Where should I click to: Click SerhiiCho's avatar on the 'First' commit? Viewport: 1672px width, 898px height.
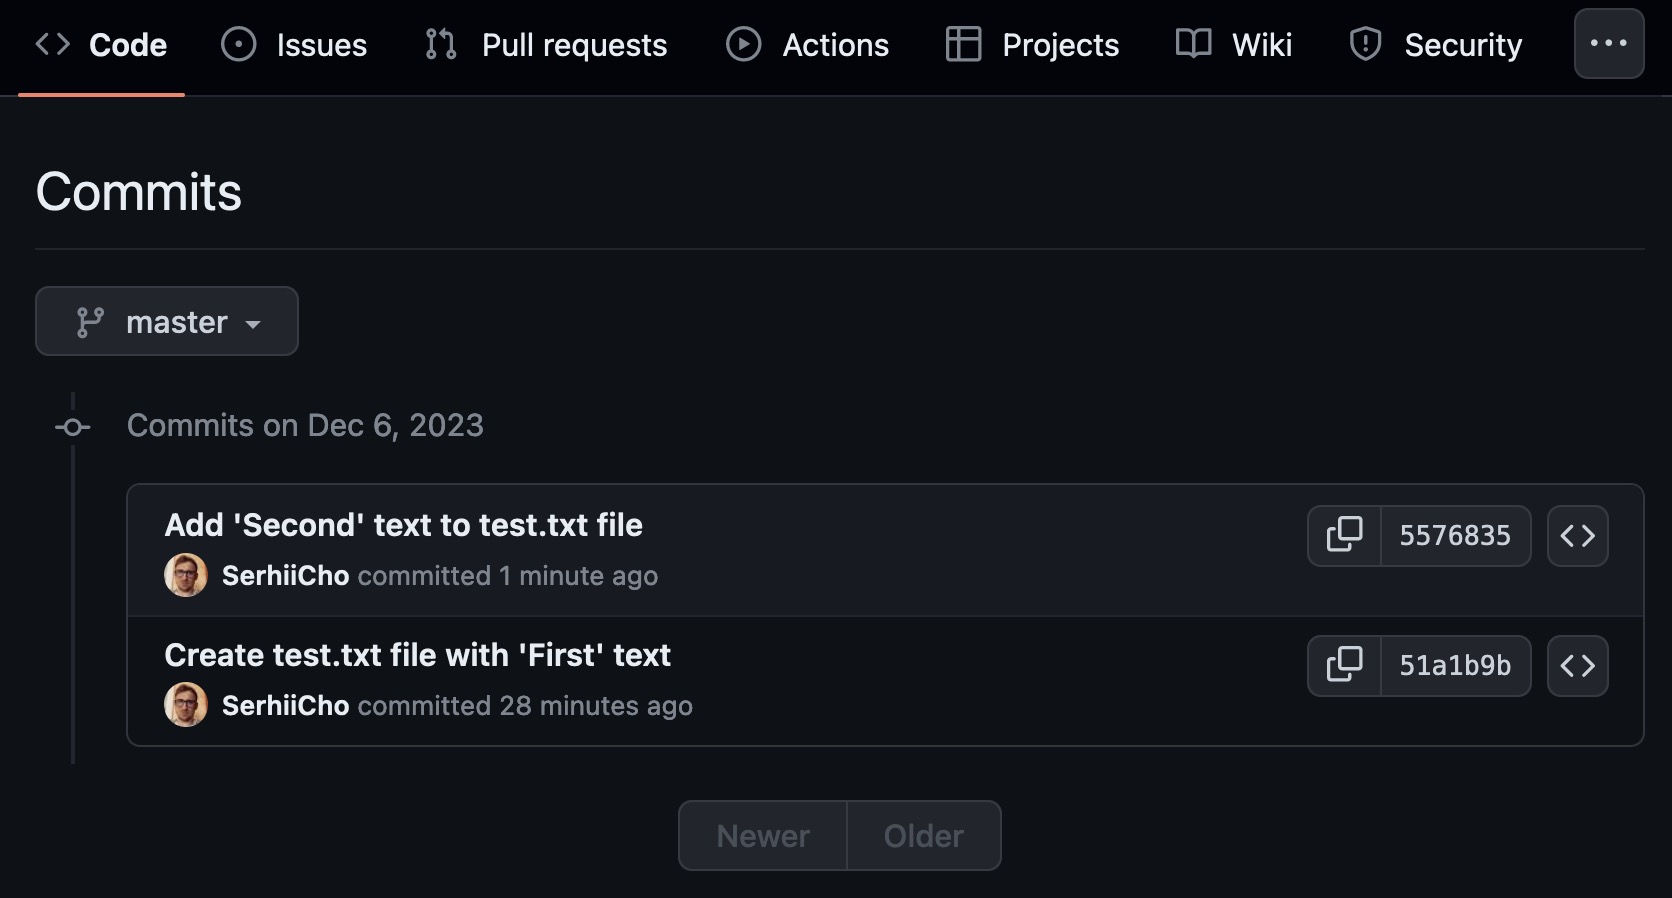click(x=185, y=705)
